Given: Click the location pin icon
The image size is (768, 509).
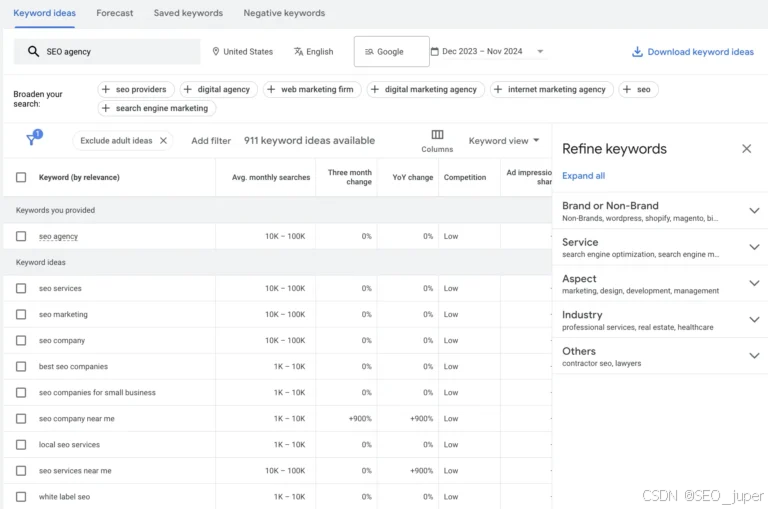Looking at the screenshot, I should tap(216, 51).
